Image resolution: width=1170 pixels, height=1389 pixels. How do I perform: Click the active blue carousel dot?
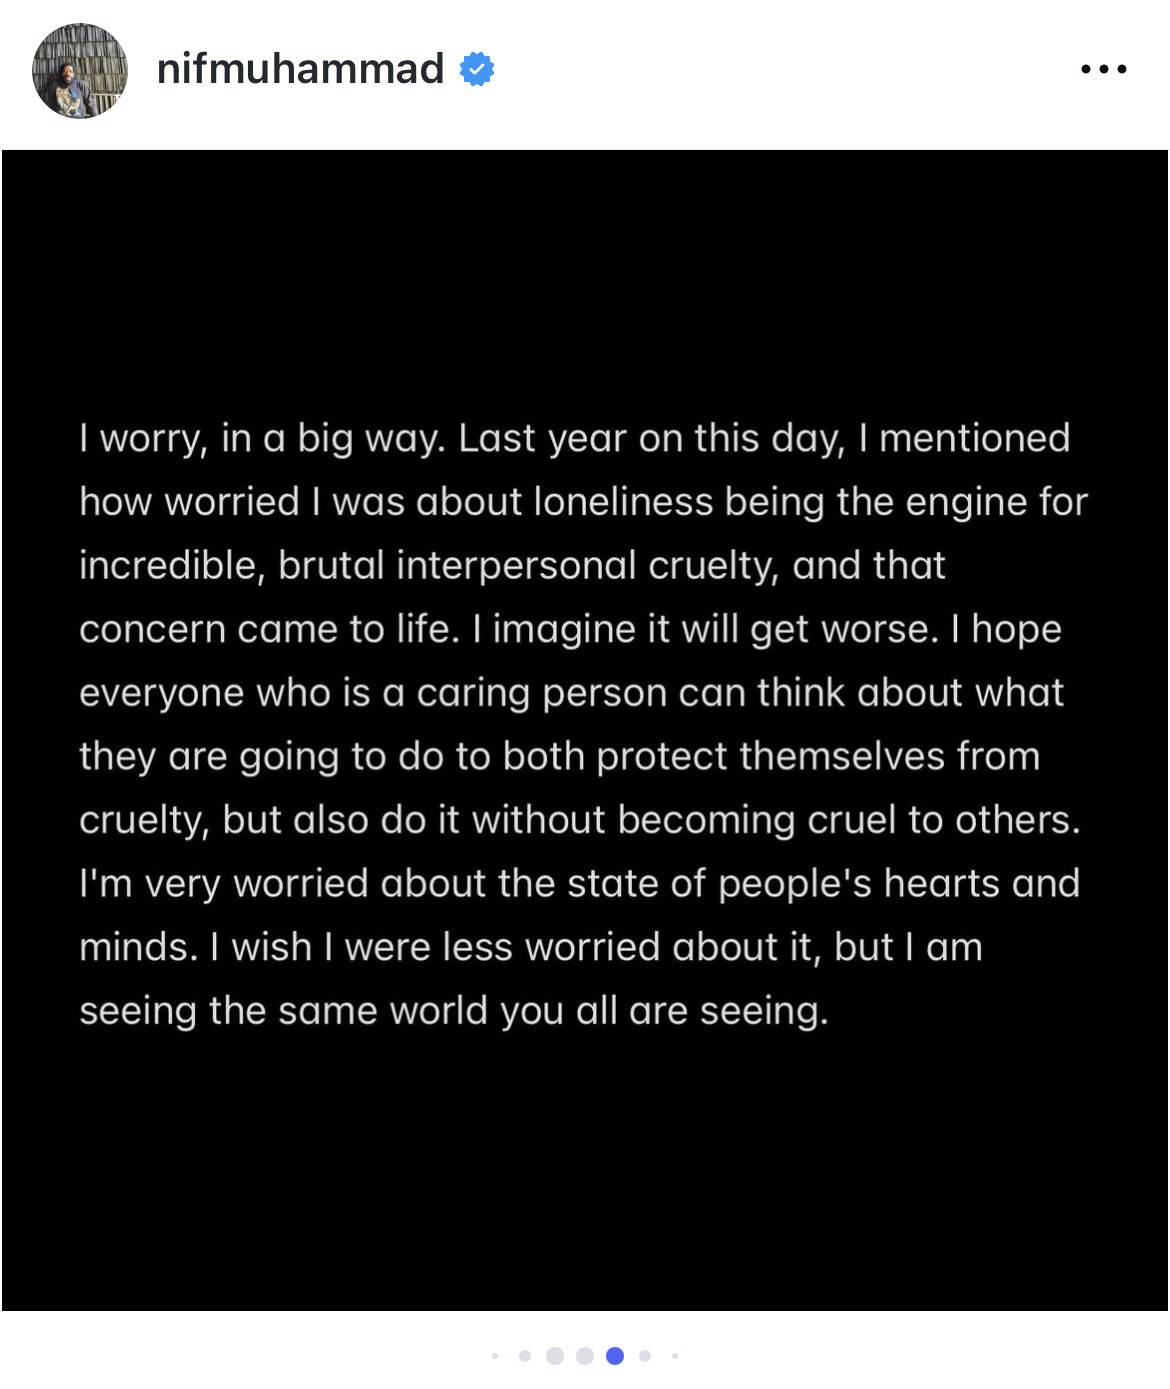coord(615,1356)
